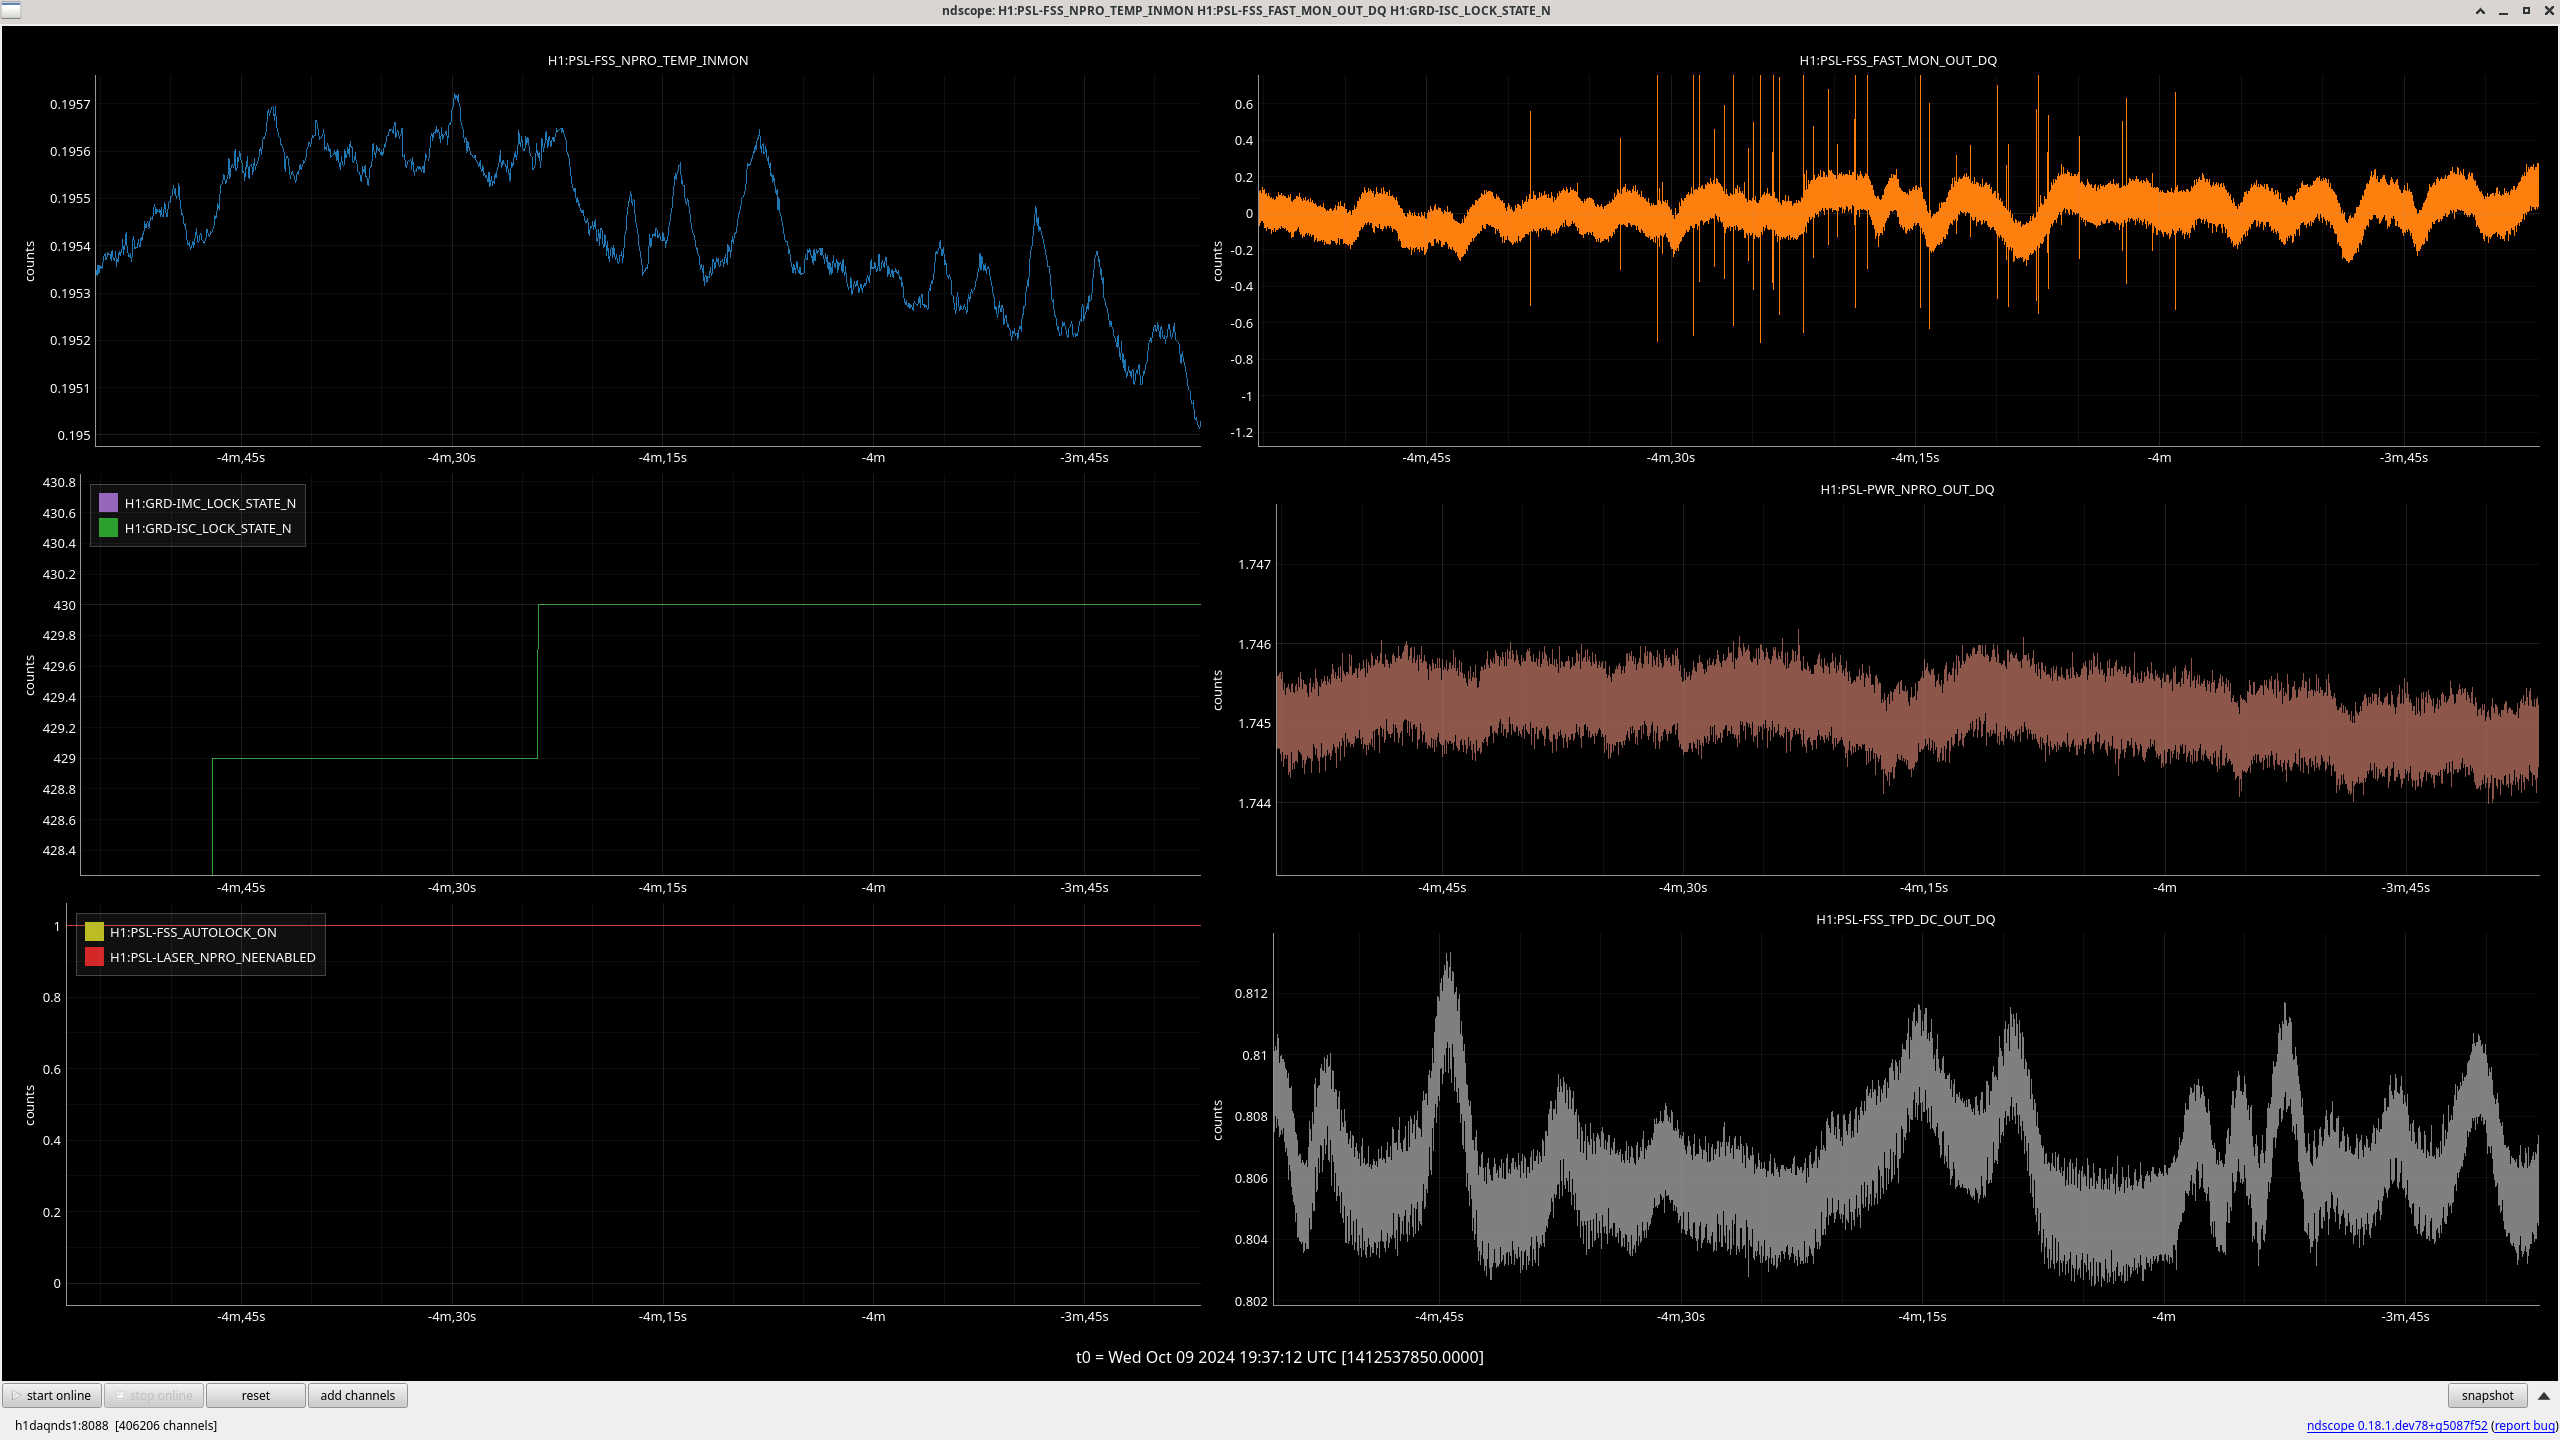
Task: Click the -4m tick under the autolock plot
Action: (x=873, y=1316)
